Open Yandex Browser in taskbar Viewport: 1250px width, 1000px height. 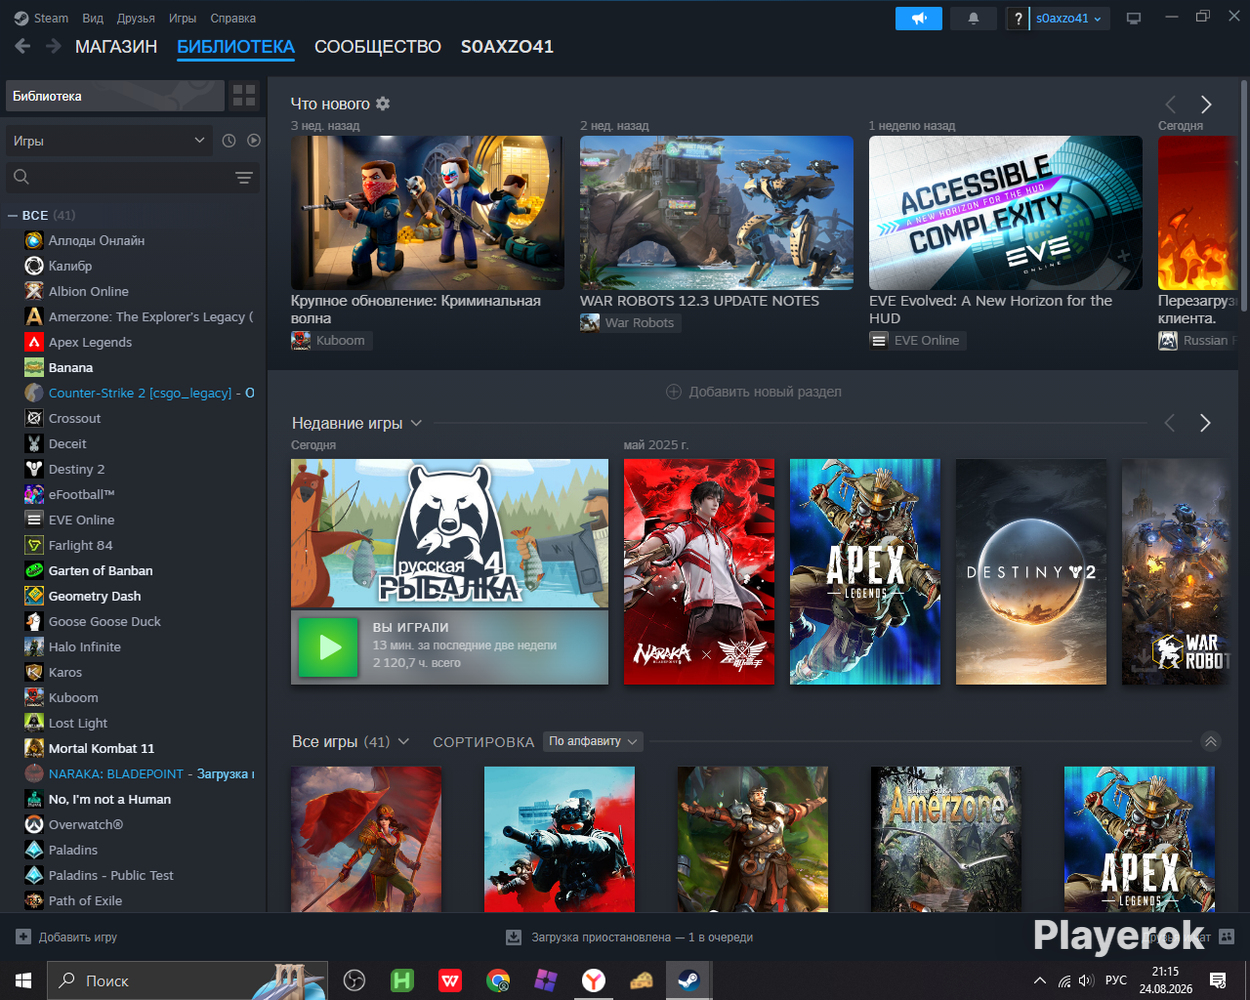593,980
